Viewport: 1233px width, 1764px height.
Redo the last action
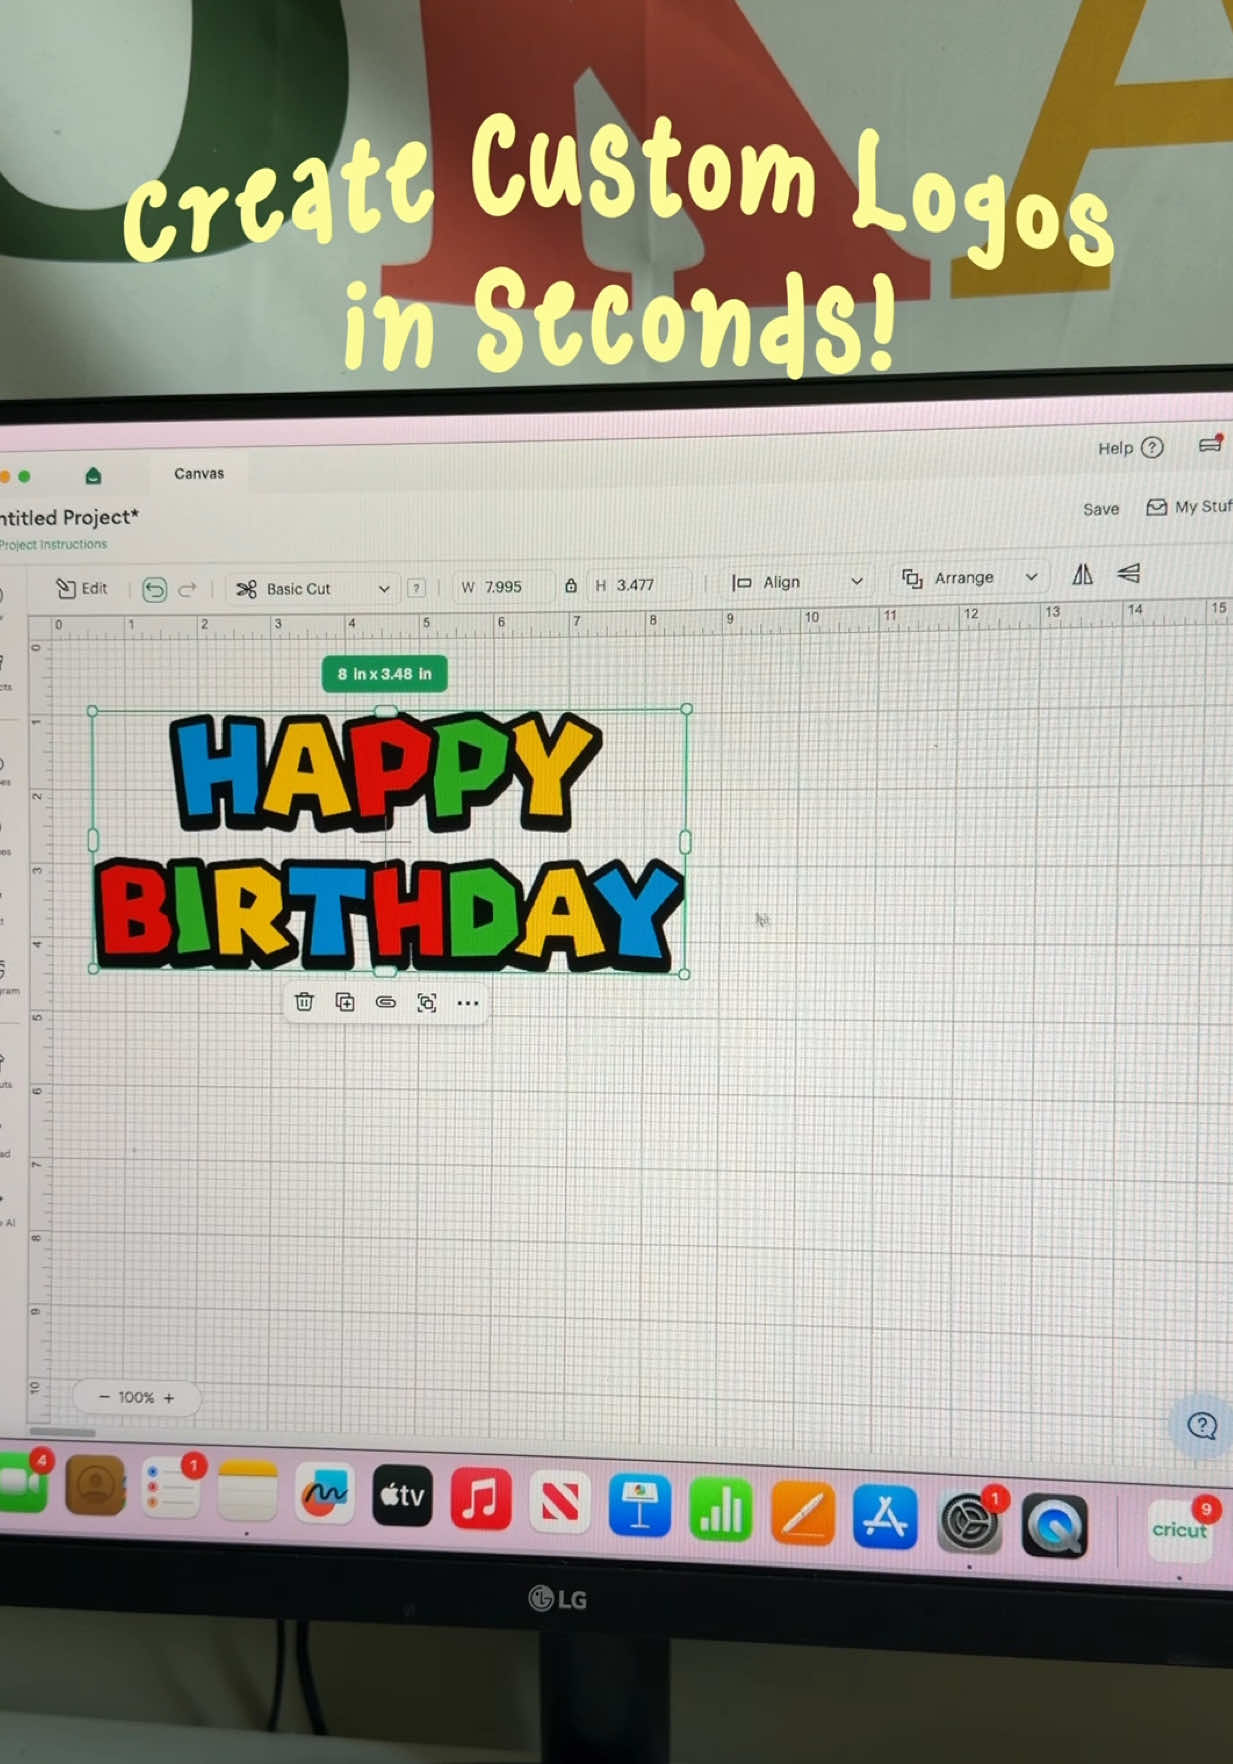point(187,590)
